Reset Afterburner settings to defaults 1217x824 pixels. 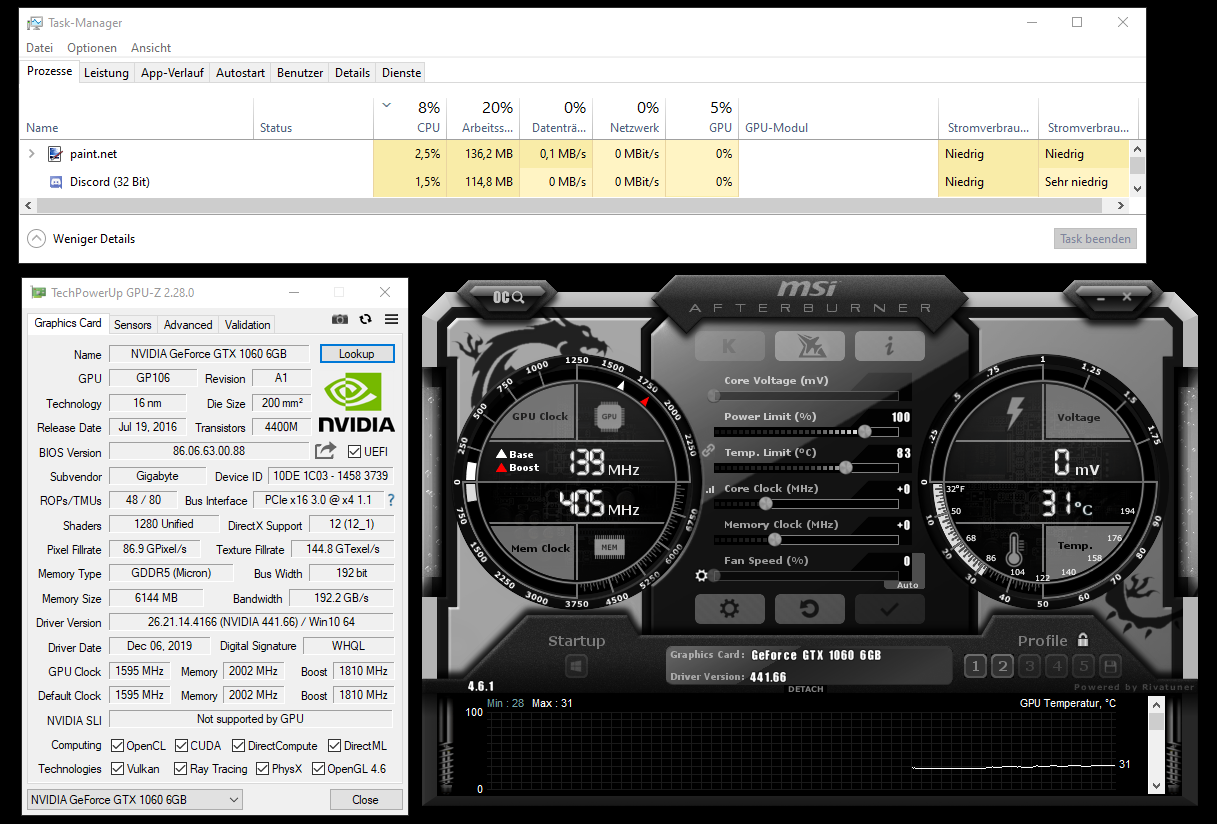[809, 609]
